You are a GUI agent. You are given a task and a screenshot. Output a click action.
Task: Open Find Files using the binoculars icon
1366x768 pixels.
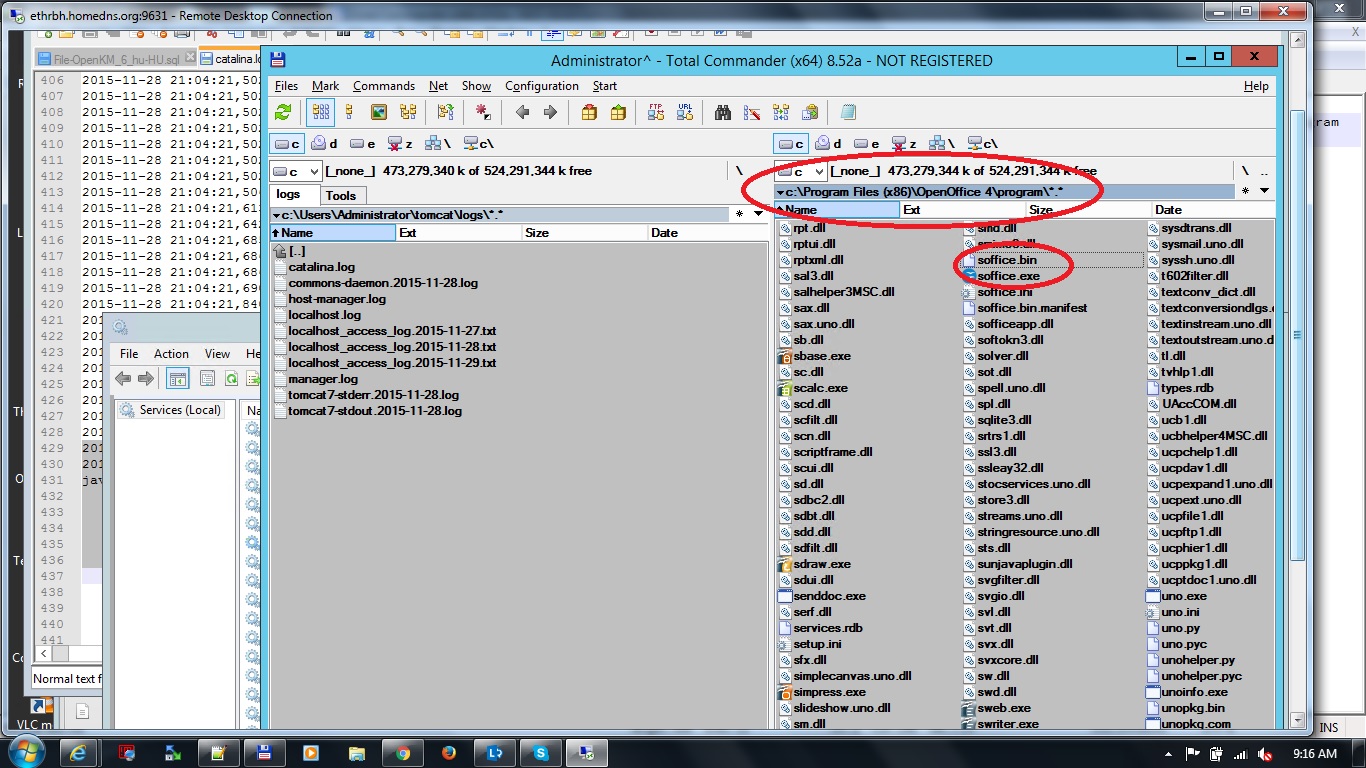pyautogui.click(x=723, y=111)
